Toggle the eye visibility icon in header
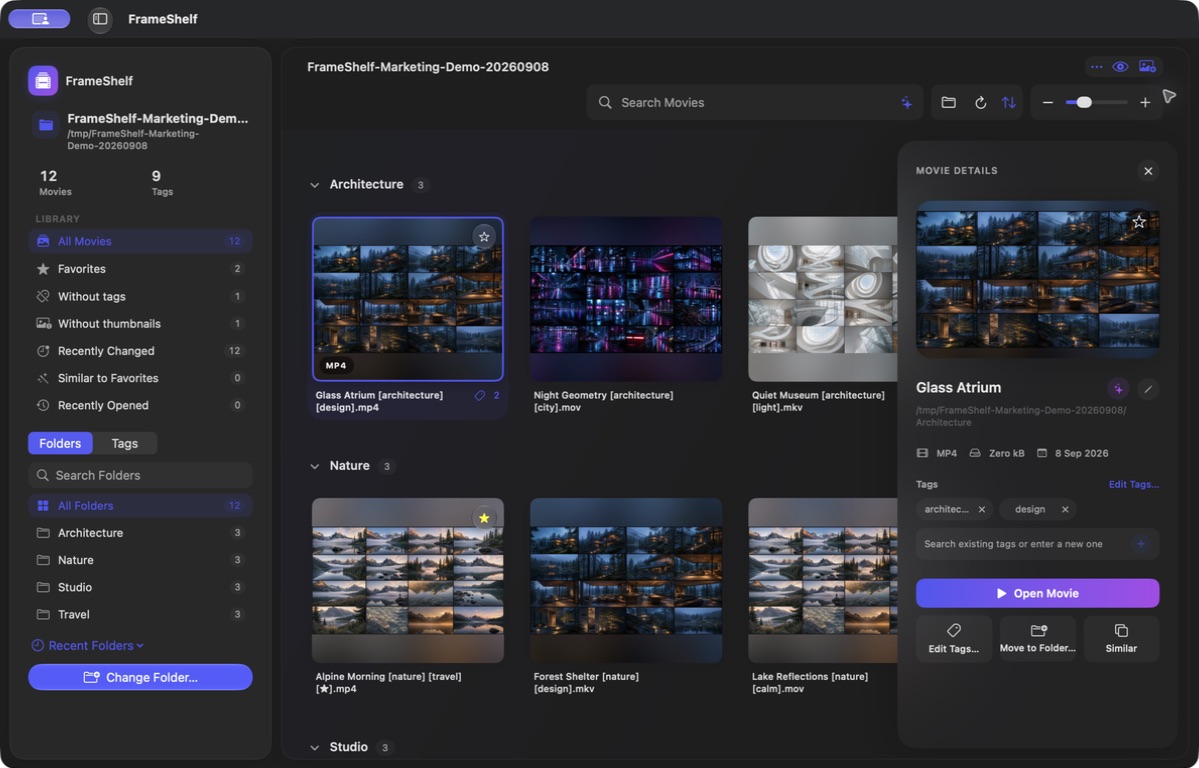Image resolution: width=1199 pixels, height=768 pixels. (x=1120, y=67)
